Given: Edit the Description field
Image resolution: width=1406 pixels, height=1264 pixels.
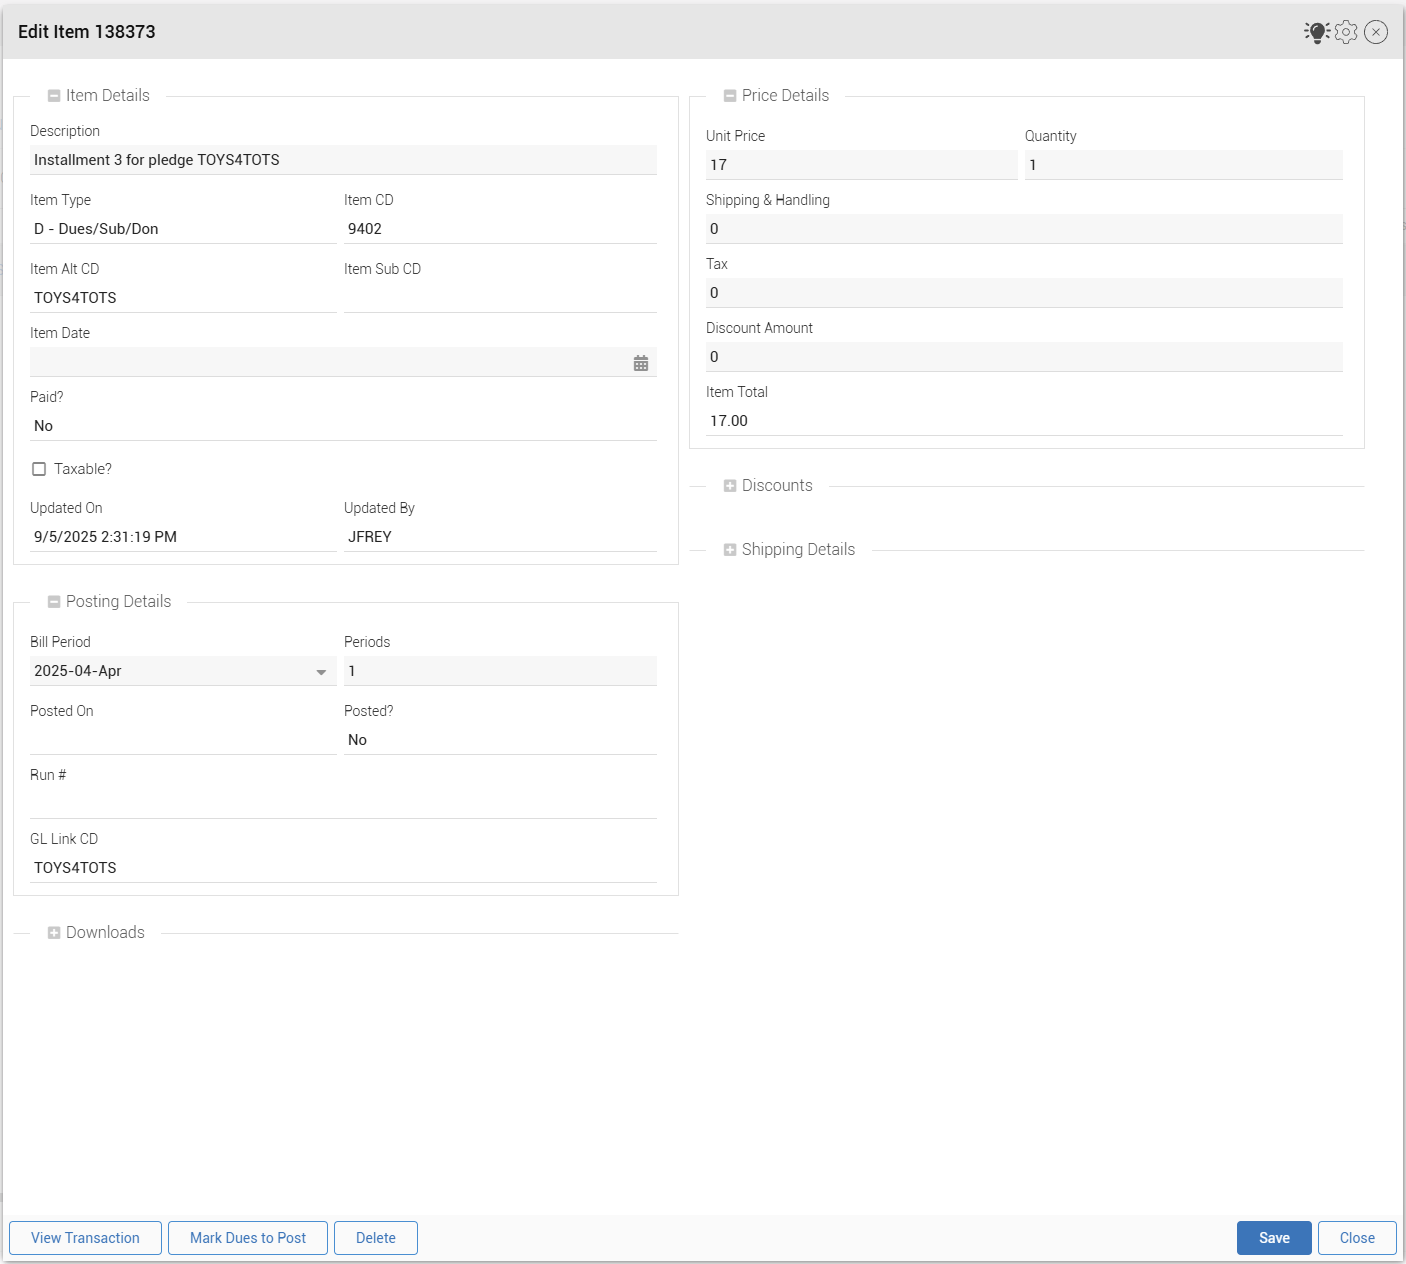Looking at the screenshot, I should [343, 160].
